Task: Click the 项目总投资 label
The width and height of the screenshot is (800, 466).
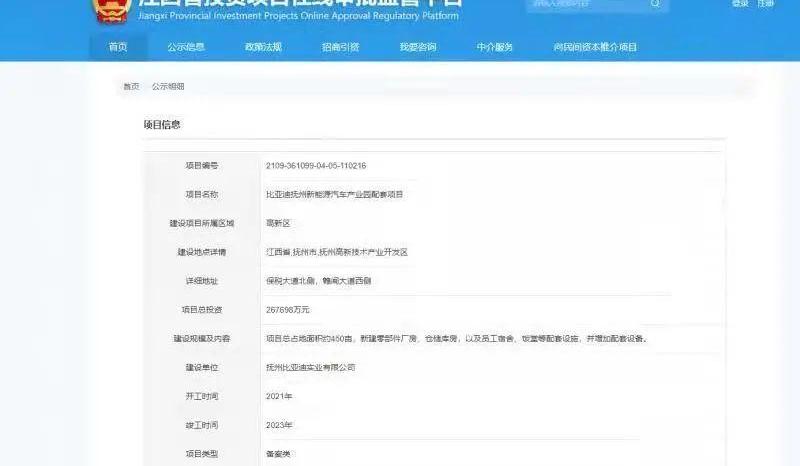Action: (202, 310)
